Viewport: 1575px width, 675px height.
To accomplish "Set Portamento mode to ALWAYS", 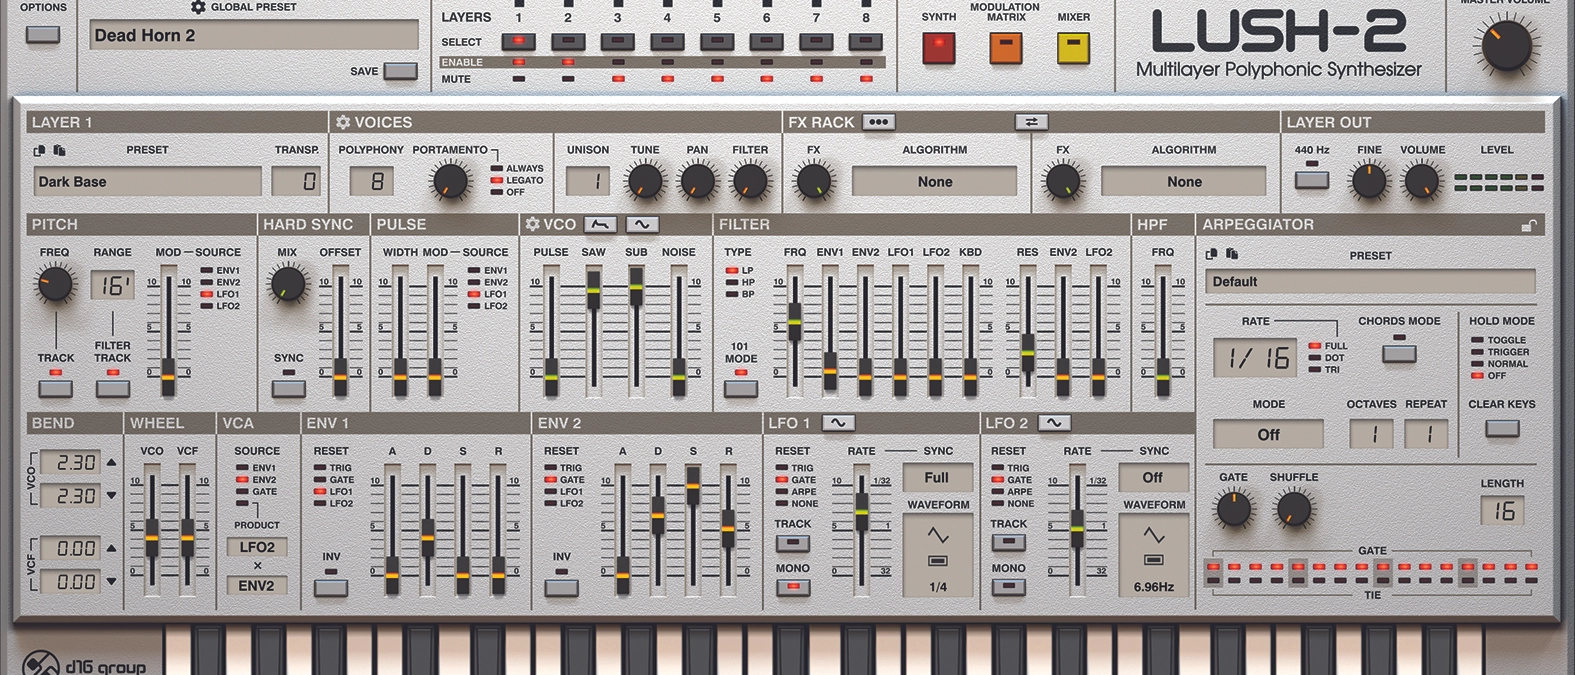I will [517, 169].
